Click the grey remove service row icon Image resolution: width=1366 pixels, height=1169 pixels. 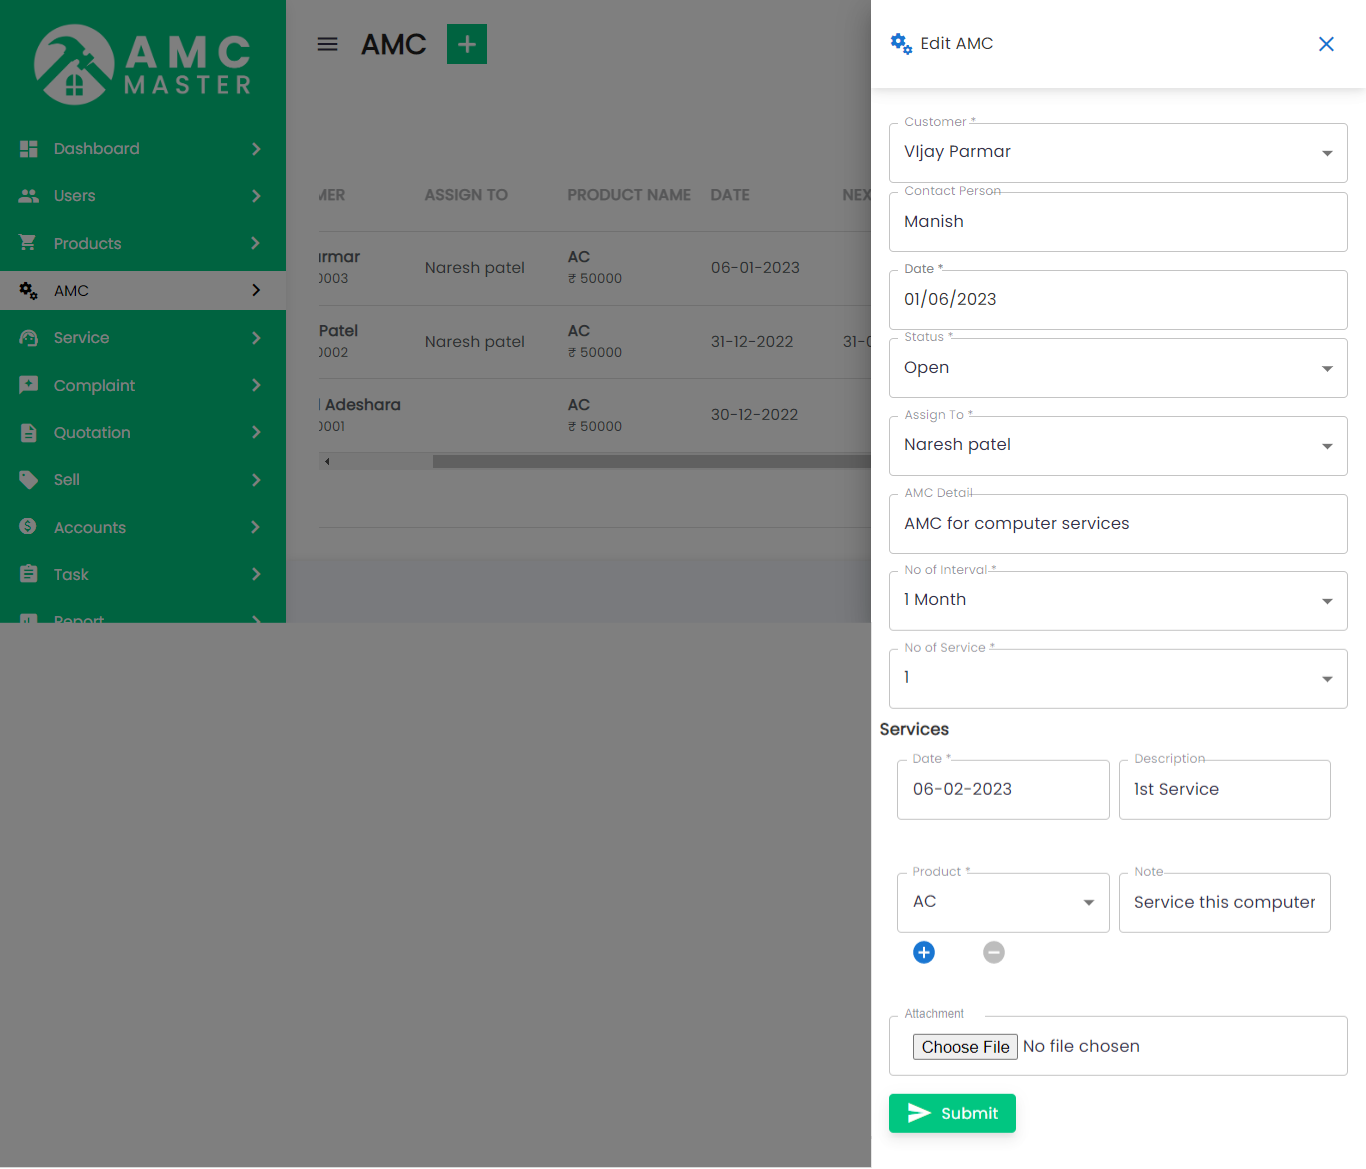tap(993, 952)
